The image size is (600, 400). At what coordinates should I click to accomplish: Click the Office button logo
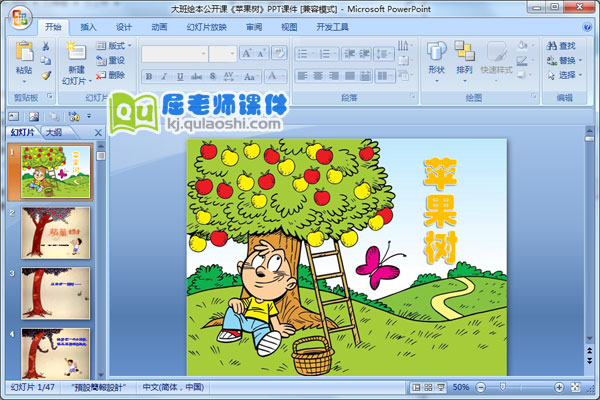(20, 18)
